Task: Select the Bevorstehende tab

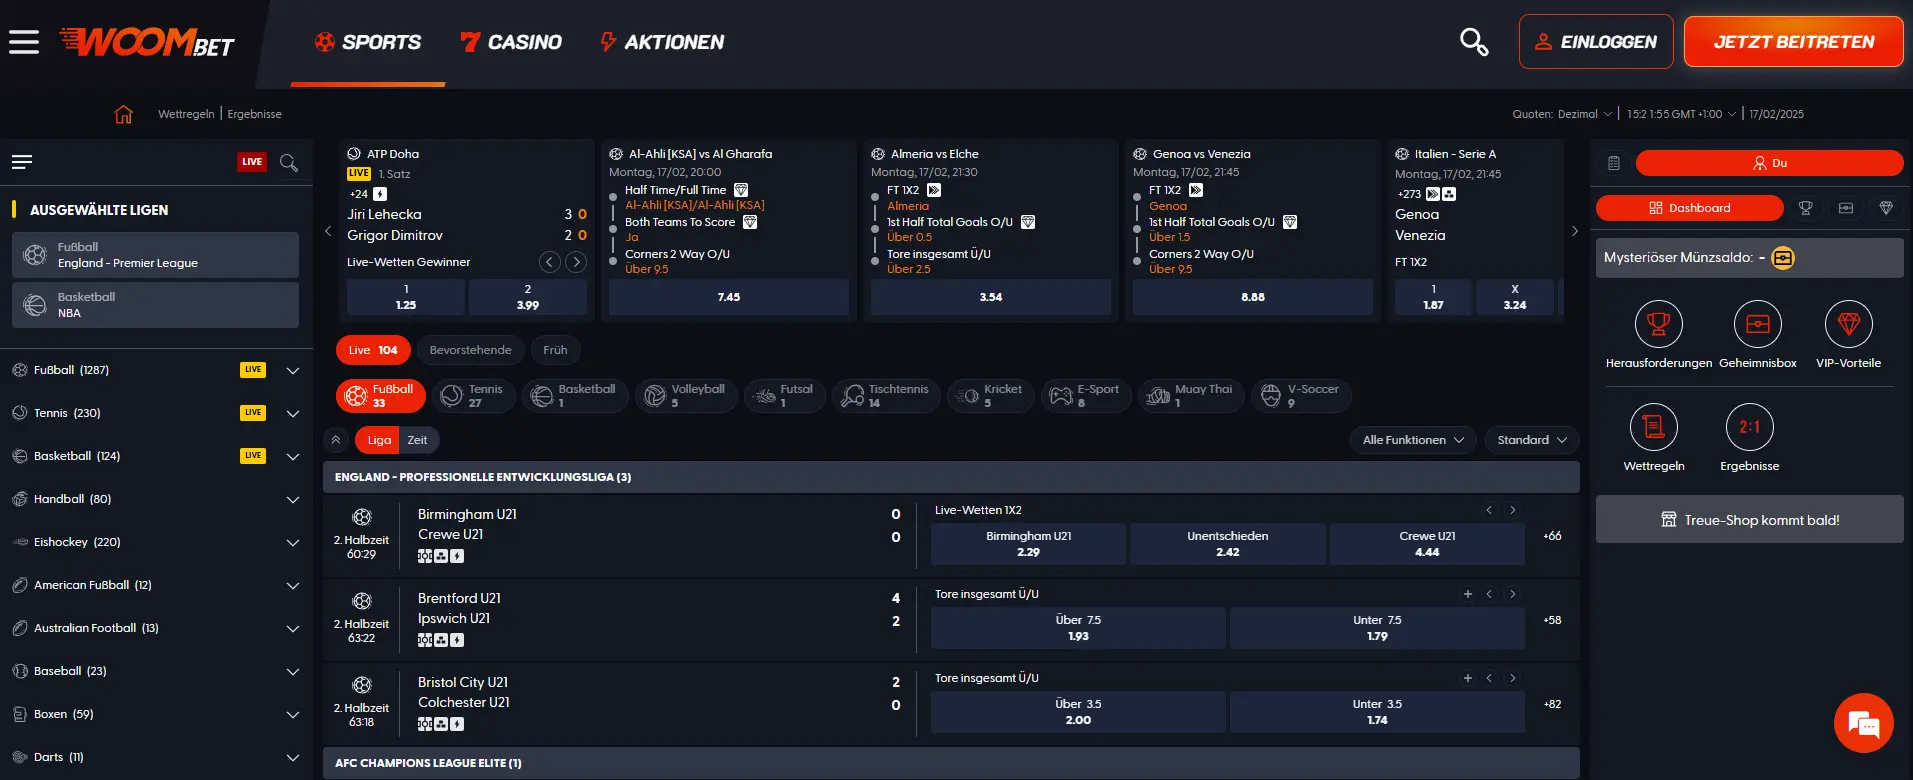Action: click(470, 350)
